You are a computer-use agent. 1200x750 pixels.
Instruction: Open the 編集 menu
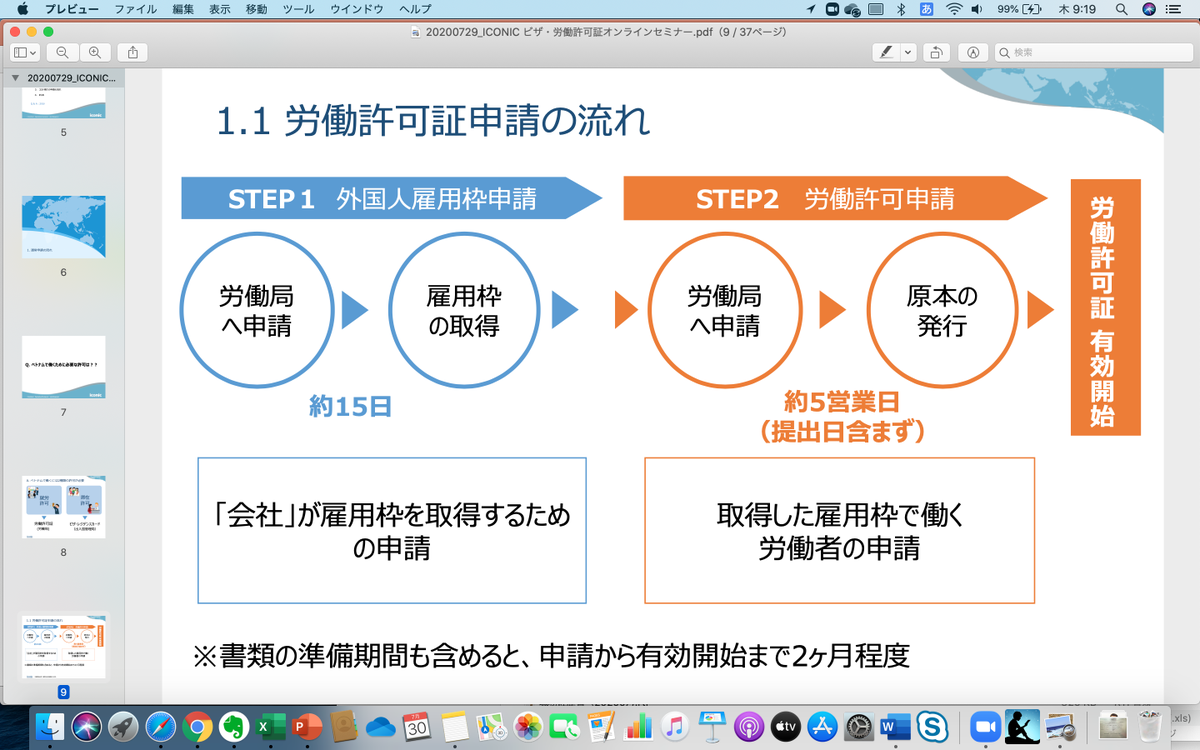pyautogui.click(x=183, y=9)
